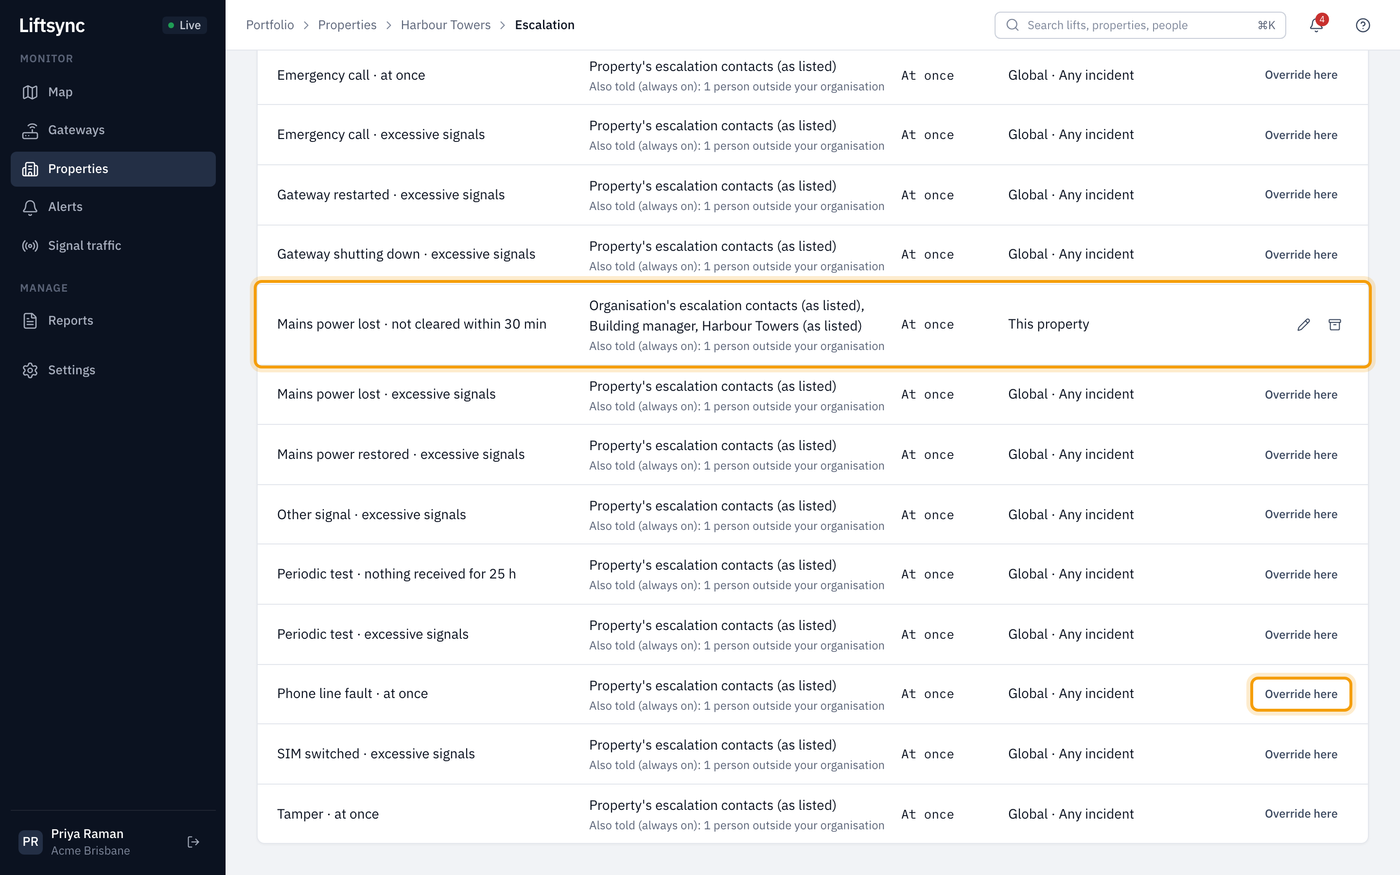Open the Settings gear icon

(x=30, y=370)
